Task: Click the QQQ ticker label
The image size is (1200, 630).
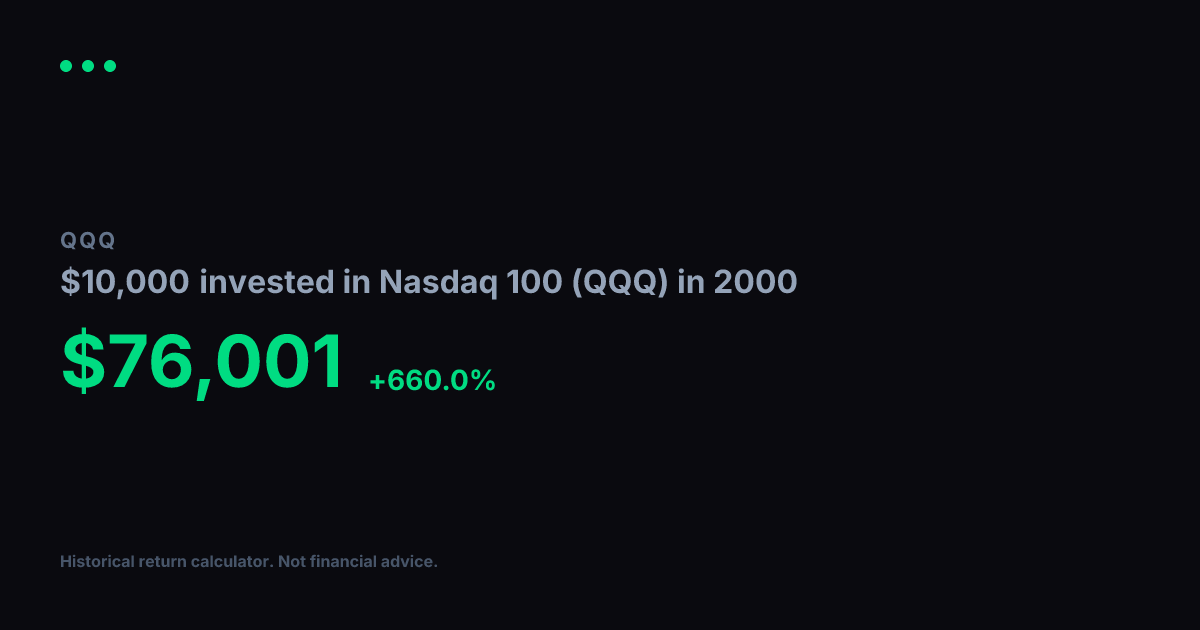Action: coord(88,241)
